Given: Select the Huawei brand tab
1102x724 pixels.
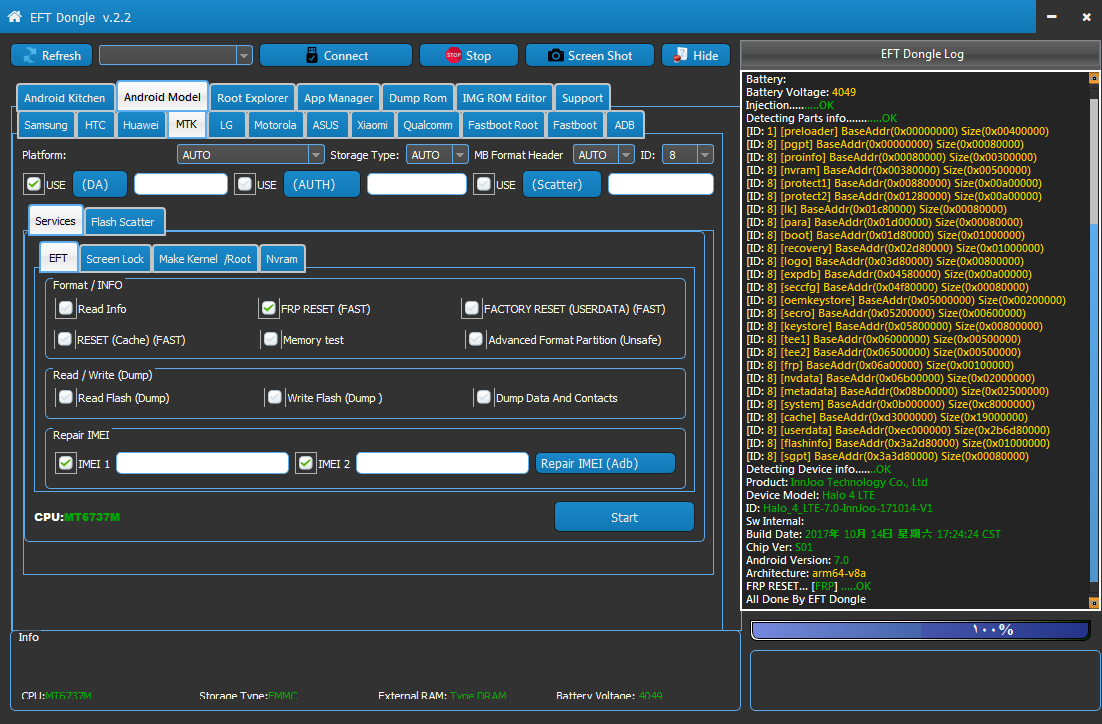Looking at the screenshot, I should (141, 125).
